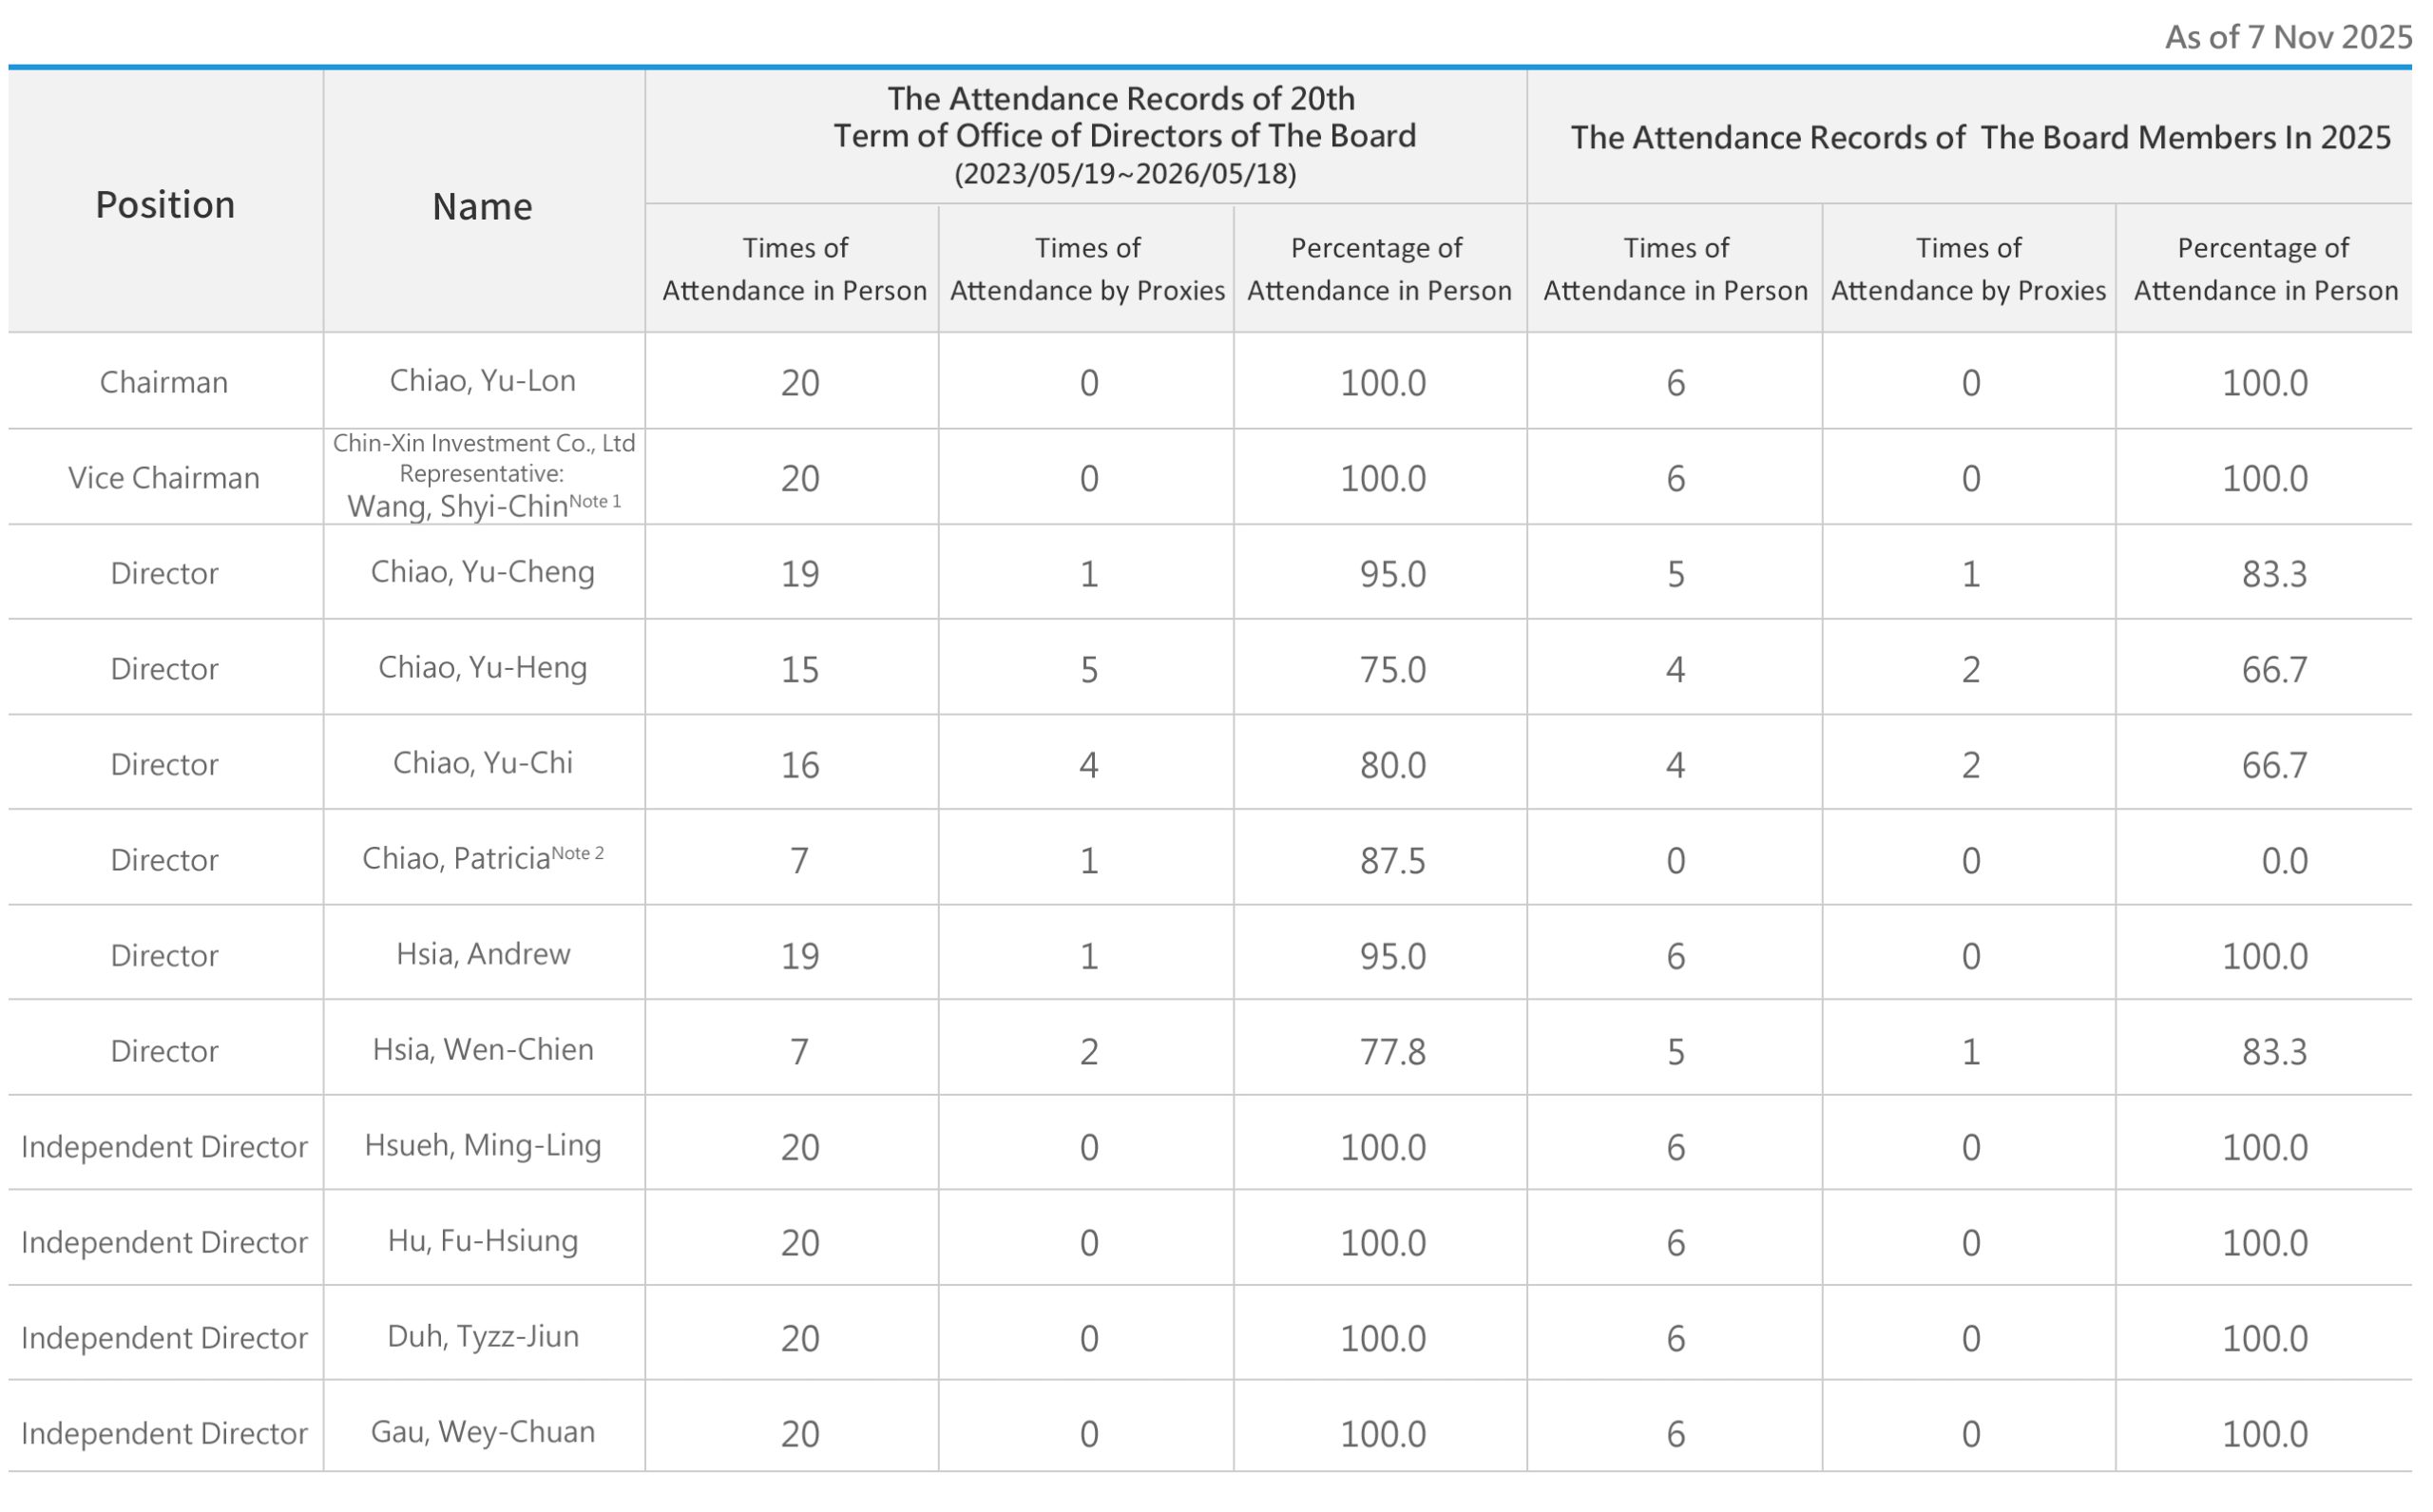Click Gau, Wey-Chuan name cell
Viewport: 2433px width, 1512px height.
(482, 1432)
